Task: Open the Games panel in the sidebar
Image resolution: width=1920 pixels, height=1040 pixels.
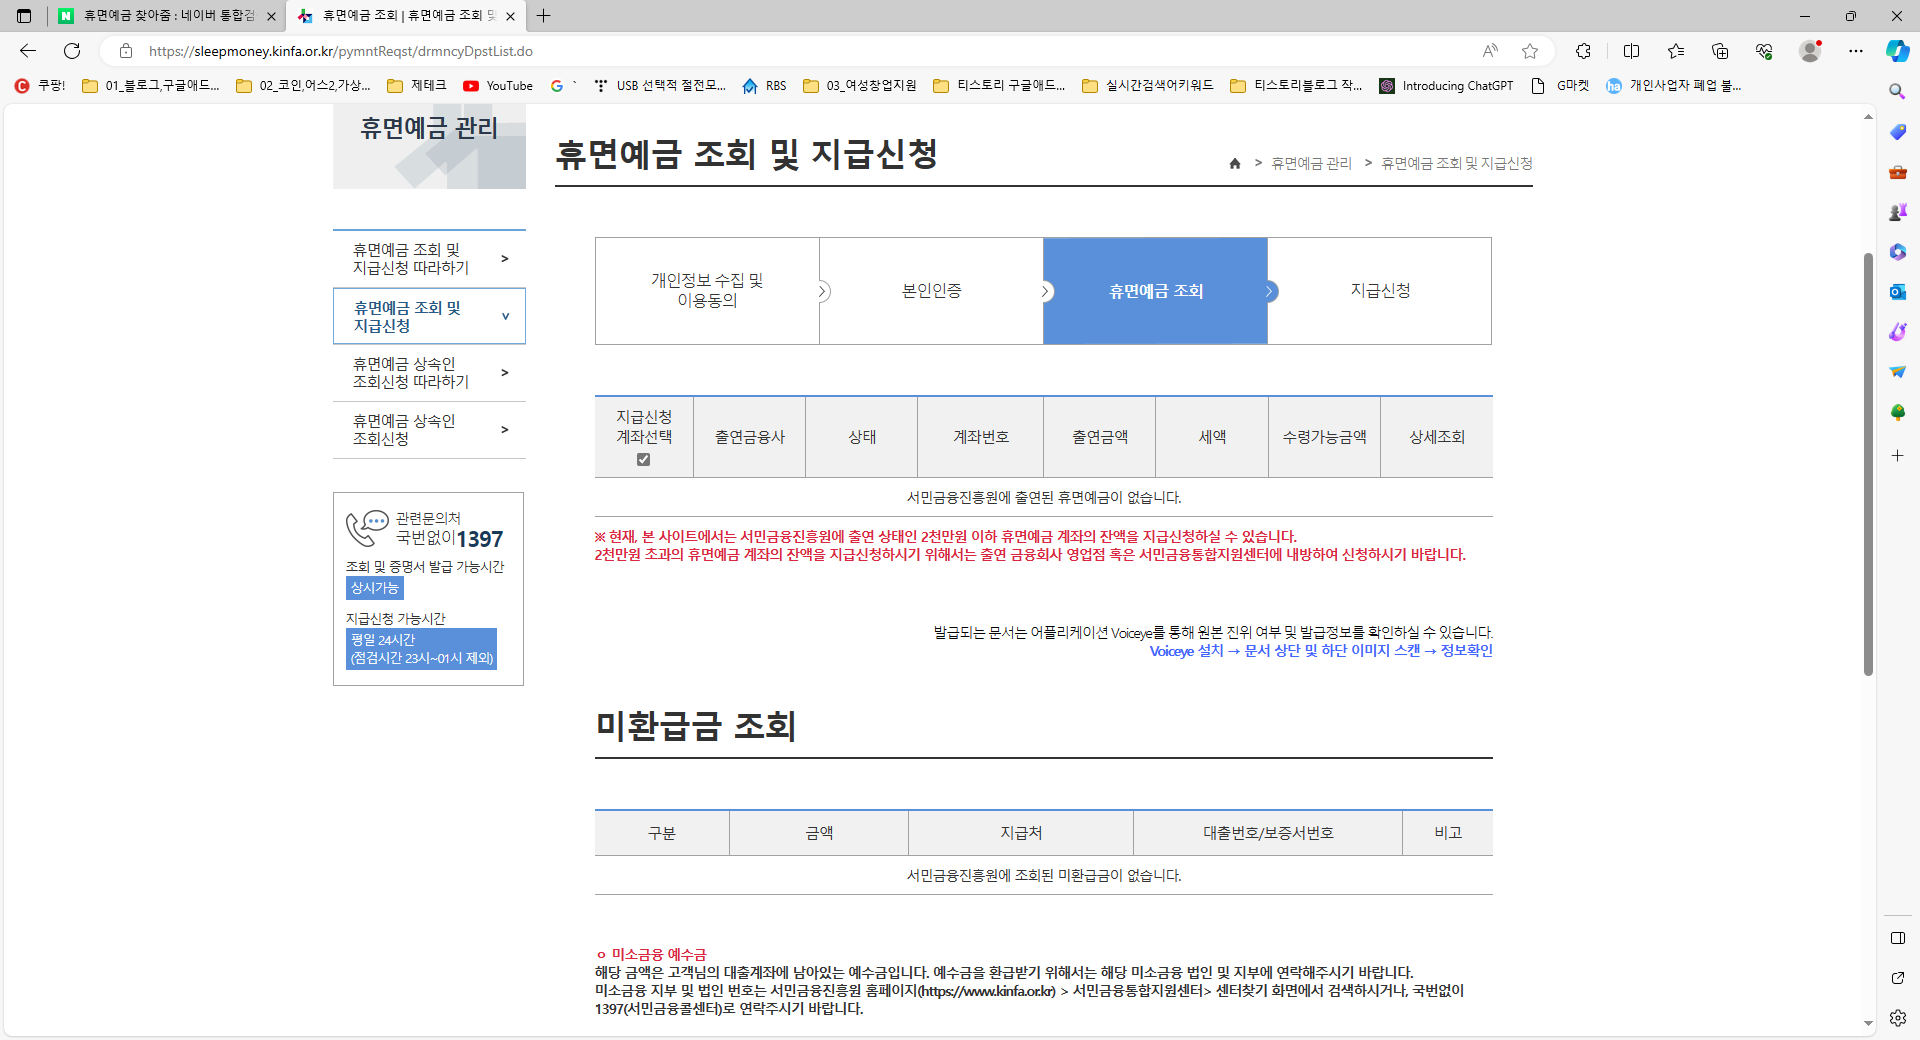Action: point(1896,211)
